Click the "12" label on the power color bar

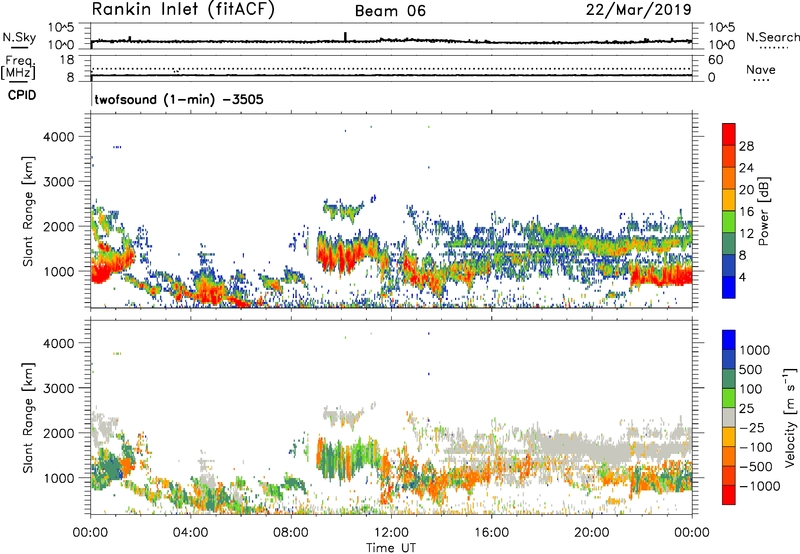click(746, 234)
